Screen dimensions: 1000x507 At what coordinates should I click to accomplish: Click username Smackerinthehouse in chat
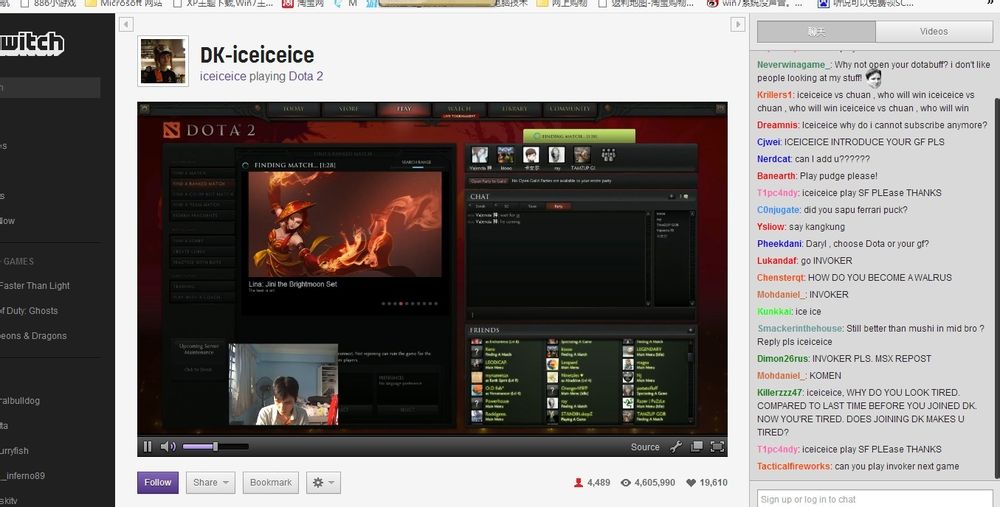coord(800,328)
